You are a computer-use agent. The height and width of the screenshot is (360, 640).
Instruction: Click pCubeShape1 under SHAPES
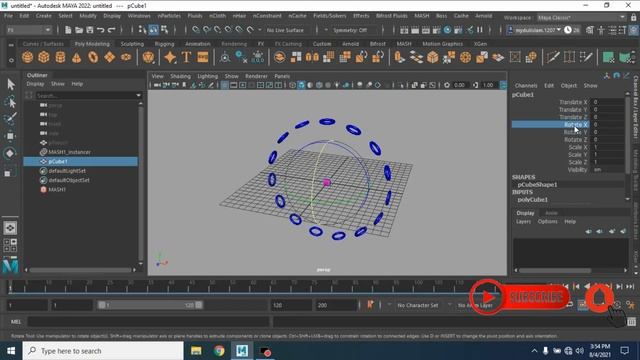(537, 184)
